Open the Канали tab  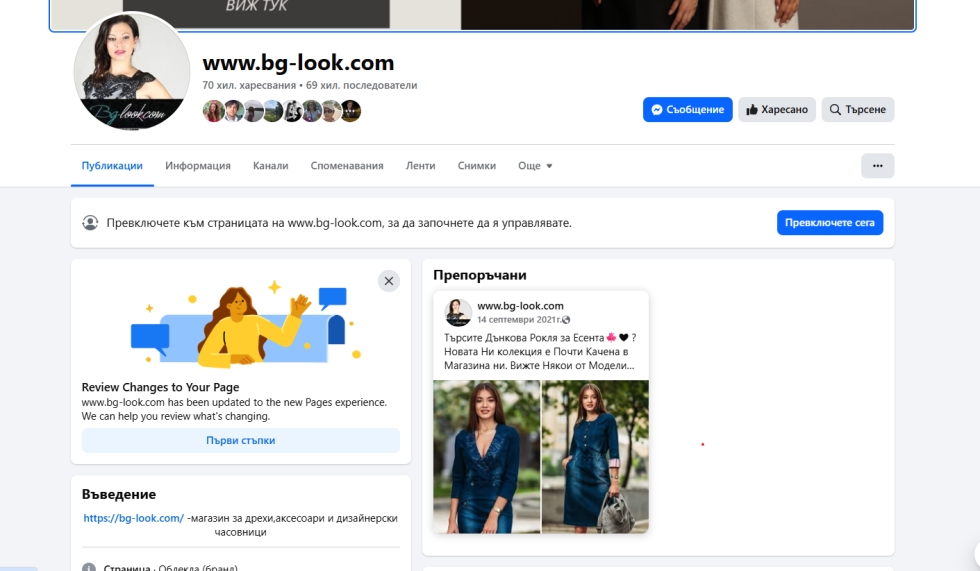(271, 166)
